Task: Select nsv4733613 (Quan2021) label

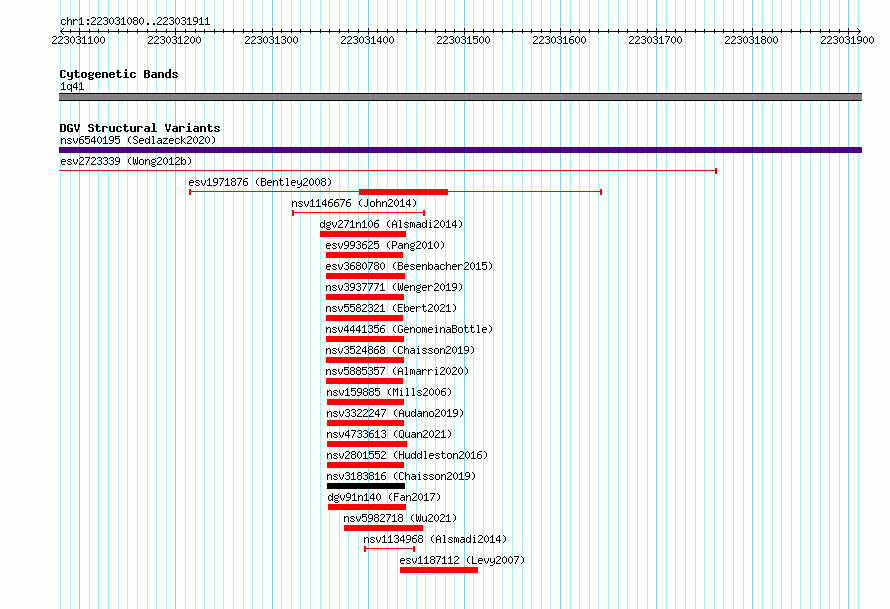Action: coord(389,434)
